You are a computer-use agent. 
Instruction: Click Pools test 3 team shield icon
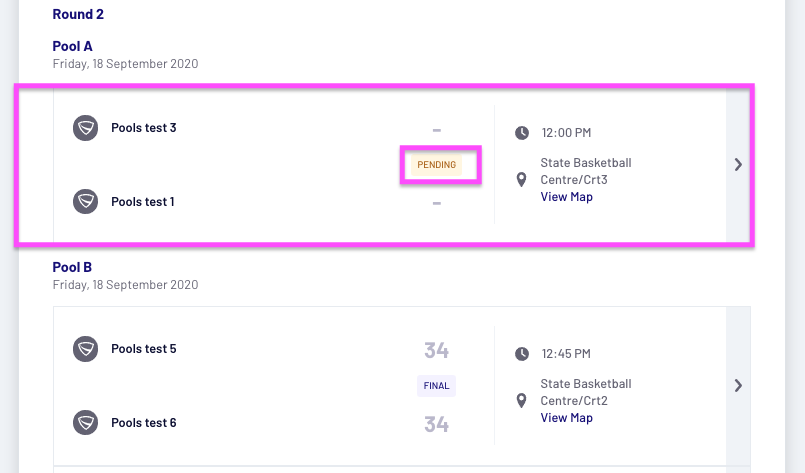86,128
